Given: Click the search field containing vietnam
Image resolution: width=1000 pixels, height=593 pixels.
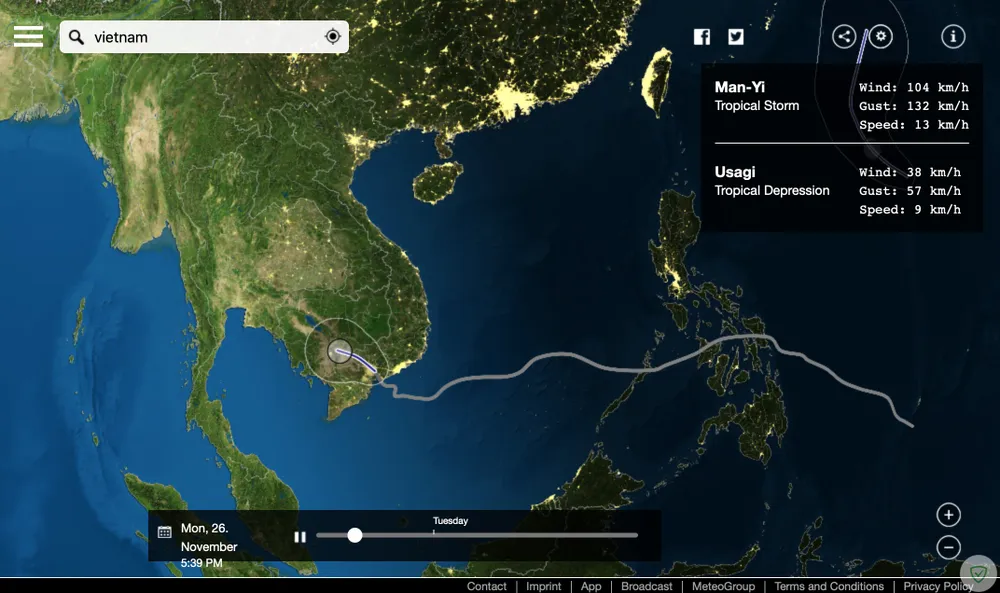Looking at the screenshot, I should (x=200, y=37).
